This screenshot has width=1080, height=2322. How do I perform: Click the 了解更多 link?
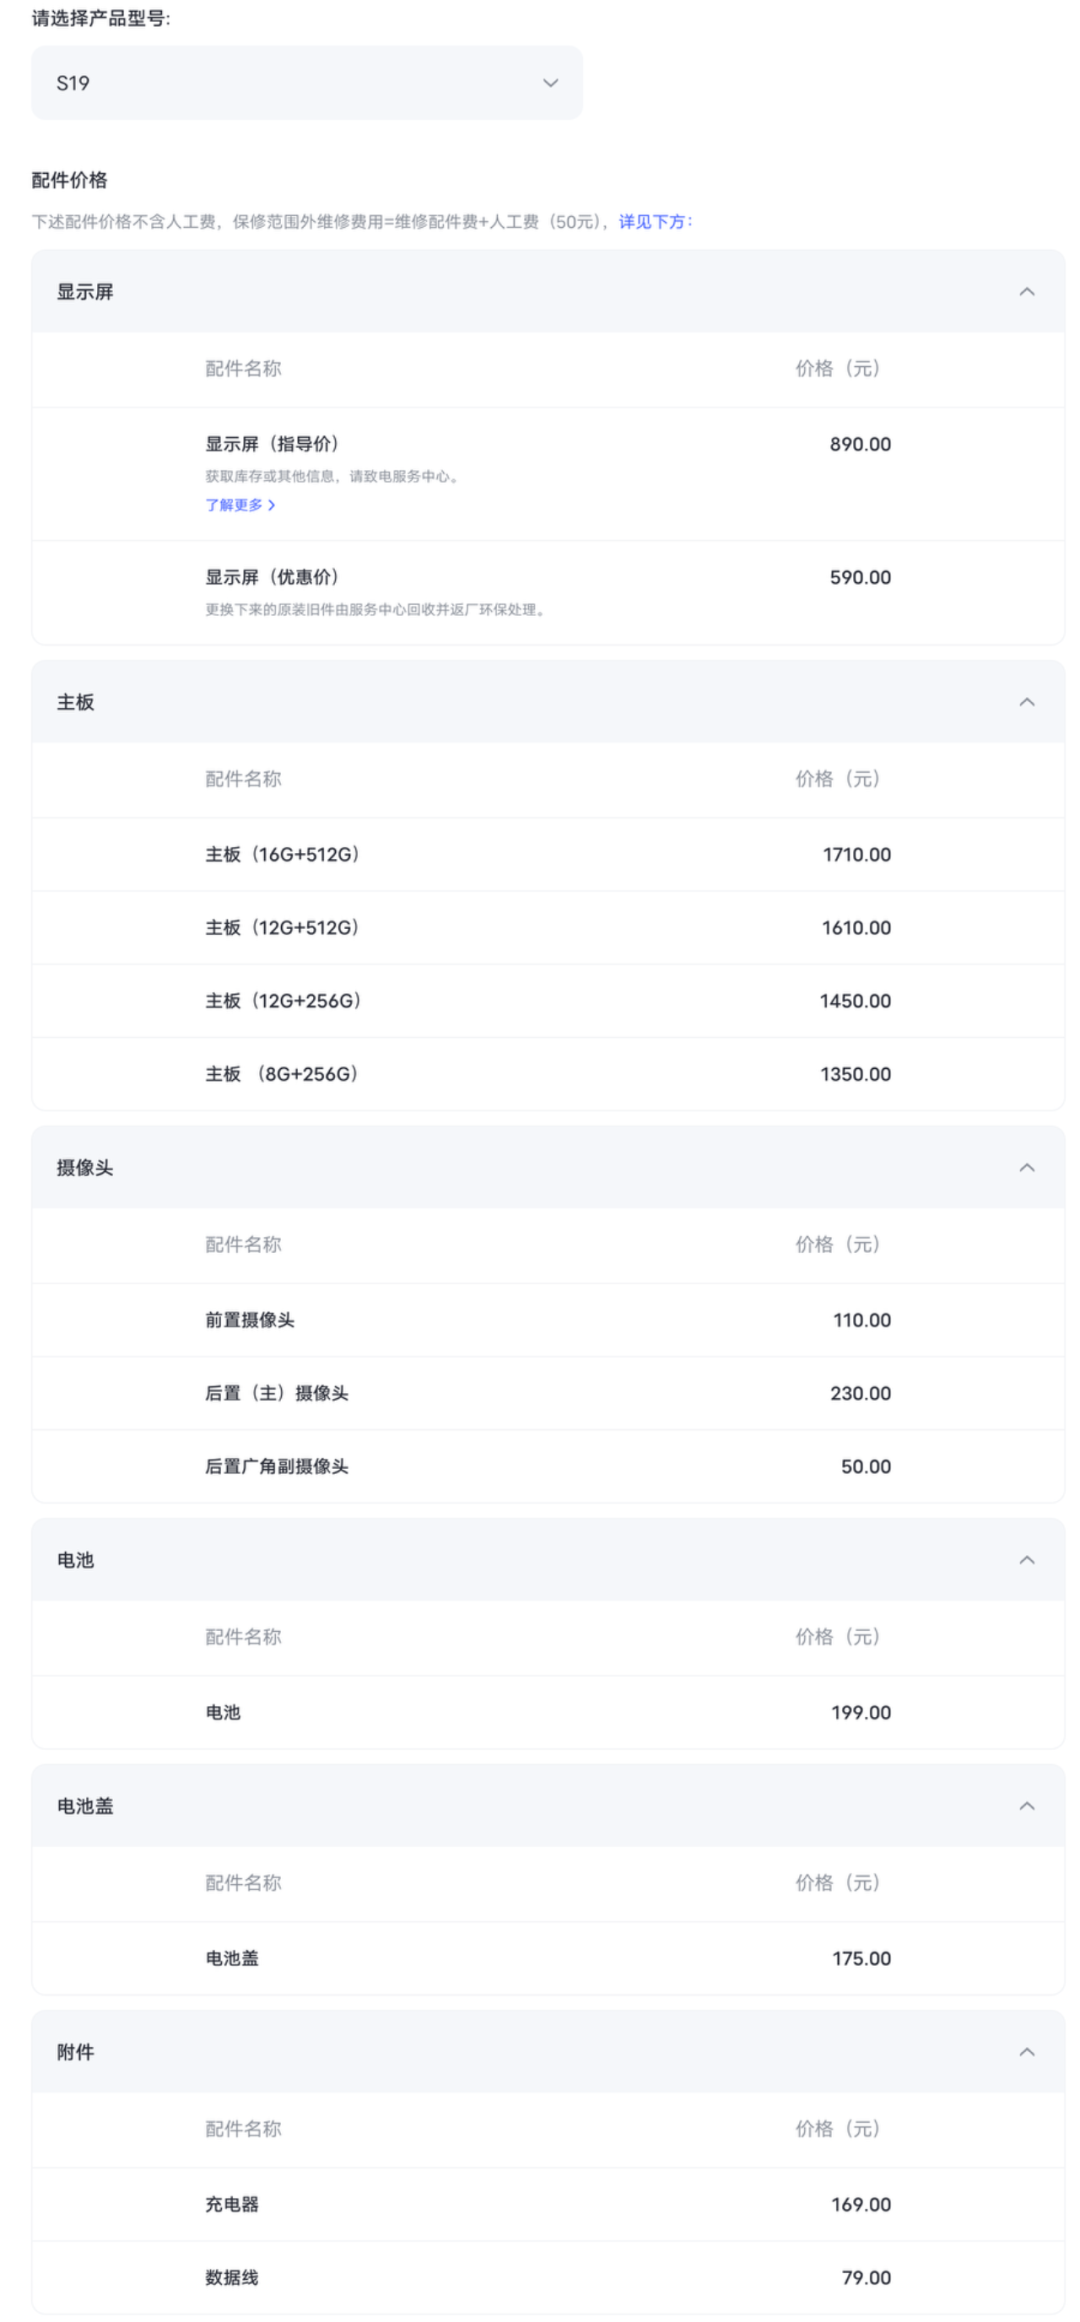click(234, 505)
